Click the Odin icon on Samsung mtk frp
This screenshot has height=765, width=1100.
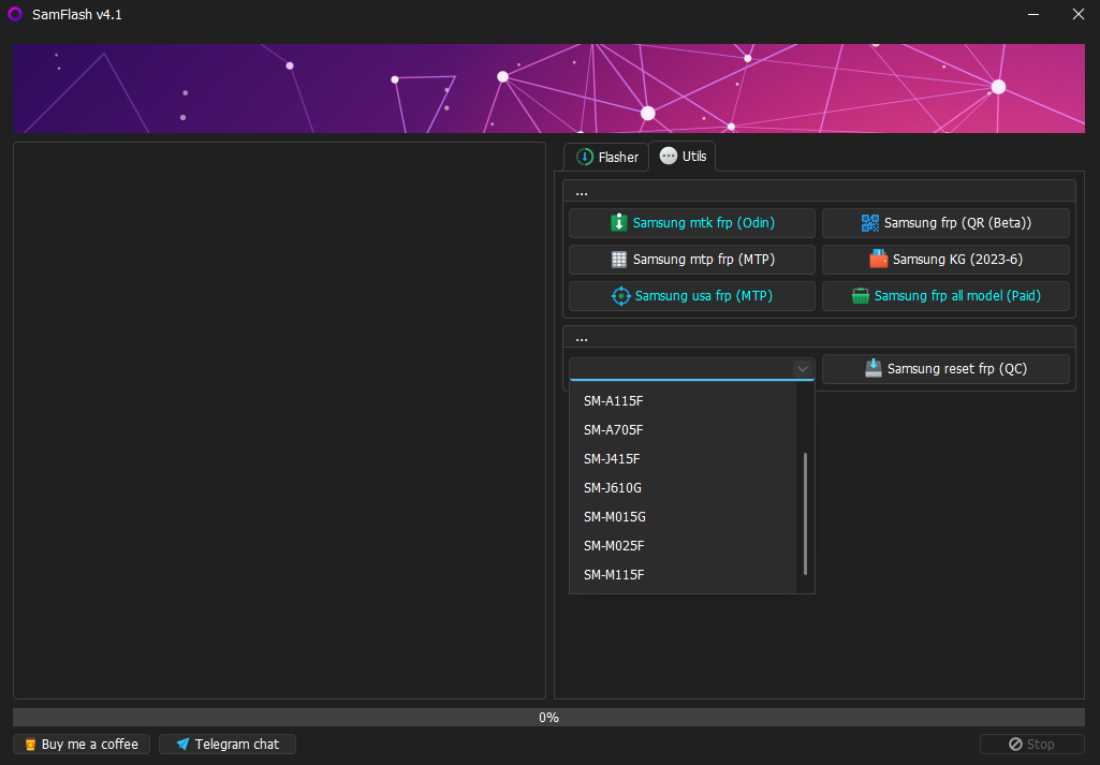click(x=621, y=222)
